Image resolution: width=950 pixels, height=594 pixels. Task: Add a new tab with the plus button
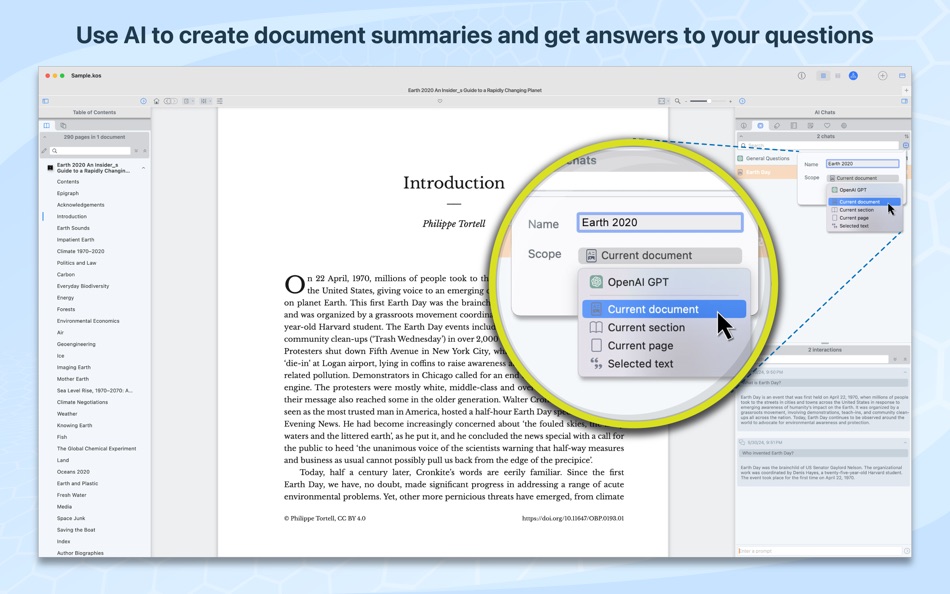pyautogui.click(x=906, y=90)
